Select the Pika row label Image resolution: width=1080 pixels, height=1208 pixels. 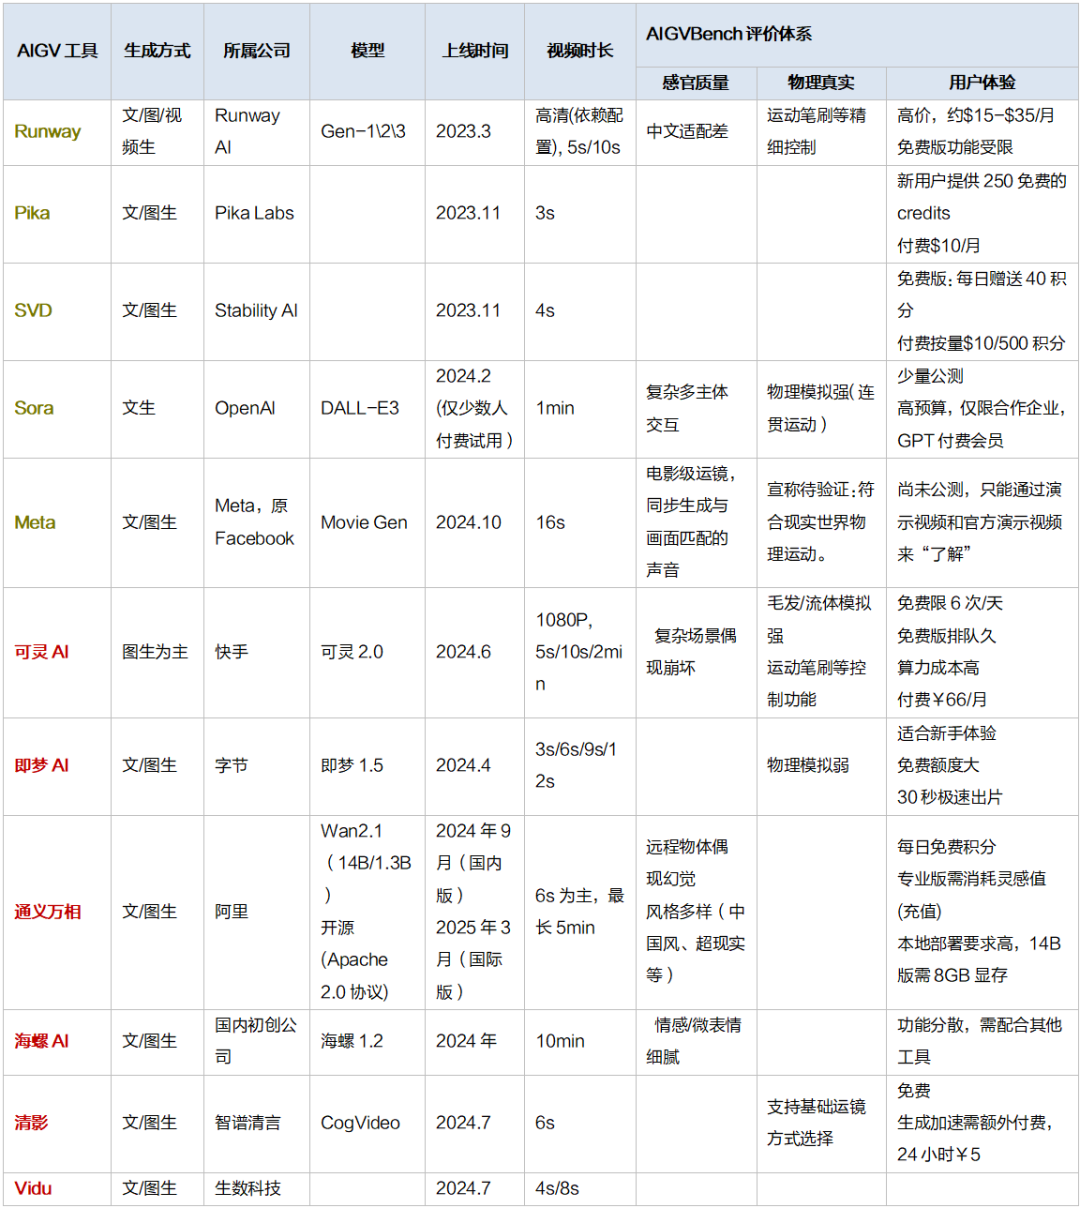click(33, 213)
